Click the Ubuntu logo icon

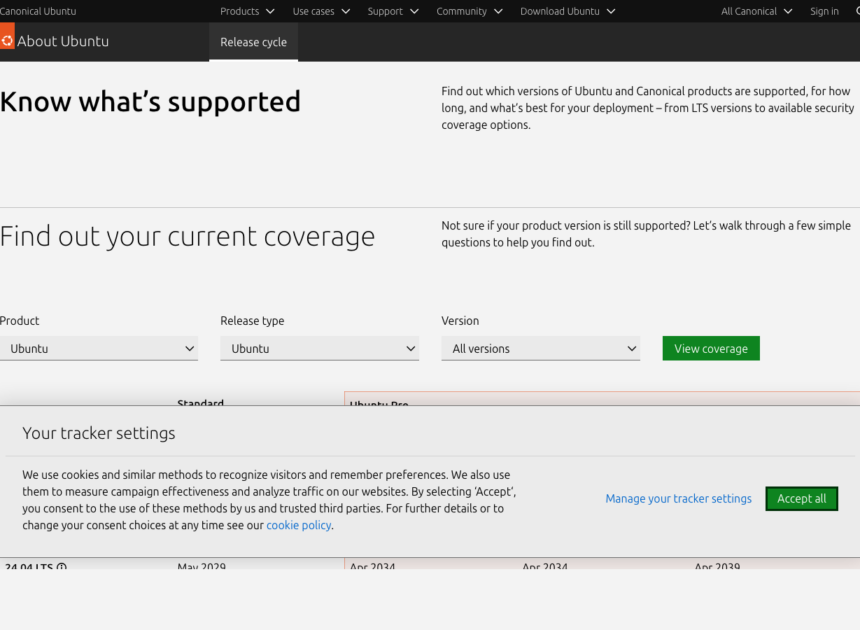pyautogui.click(x=9, y=41)
